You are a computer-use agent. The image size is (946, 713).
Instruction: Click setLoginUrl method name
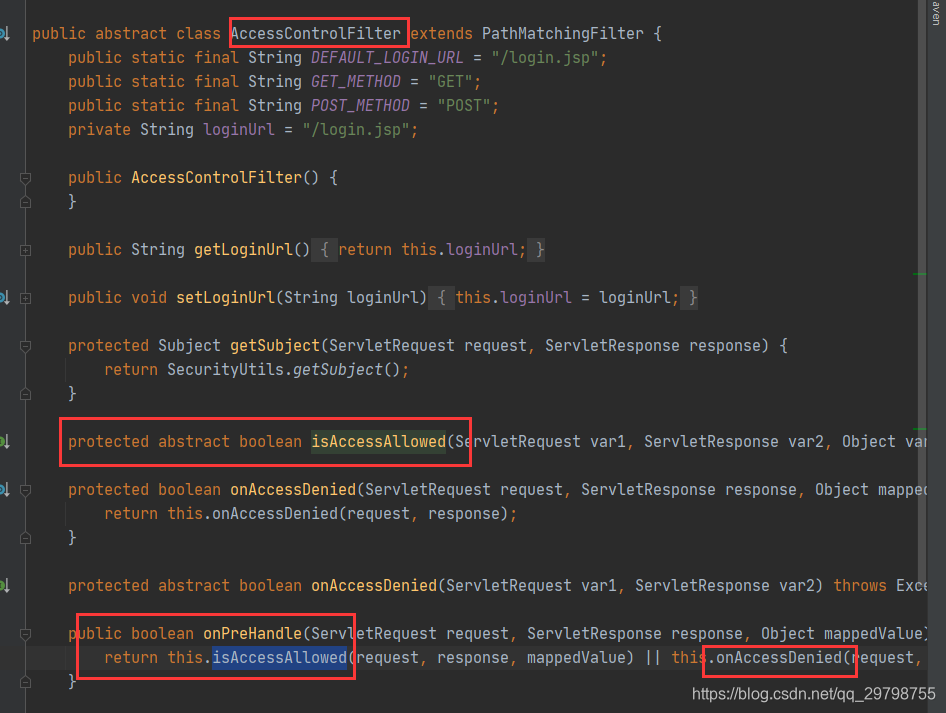click(226, 297)
